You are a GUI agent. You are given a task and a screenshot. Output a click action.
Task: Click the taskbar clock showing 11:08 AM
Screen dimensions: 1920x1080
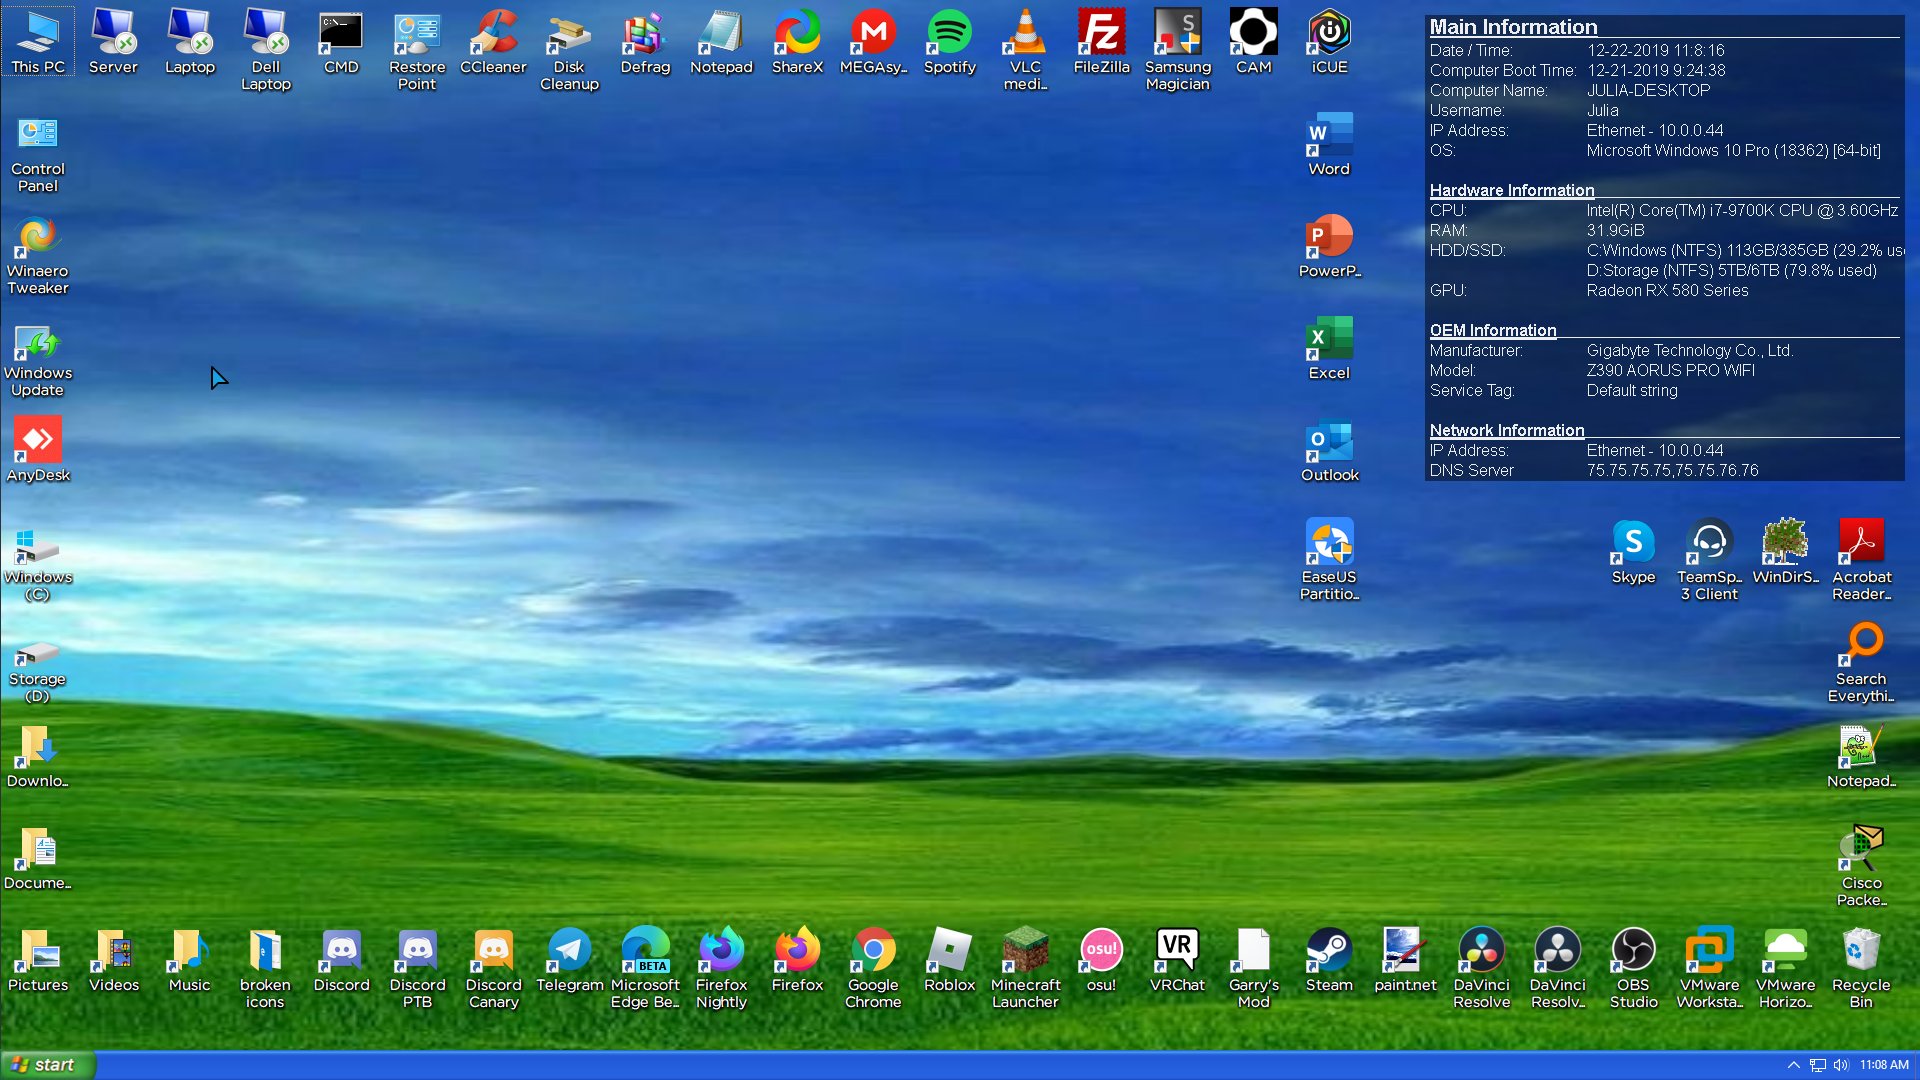pos(1884,1064)
